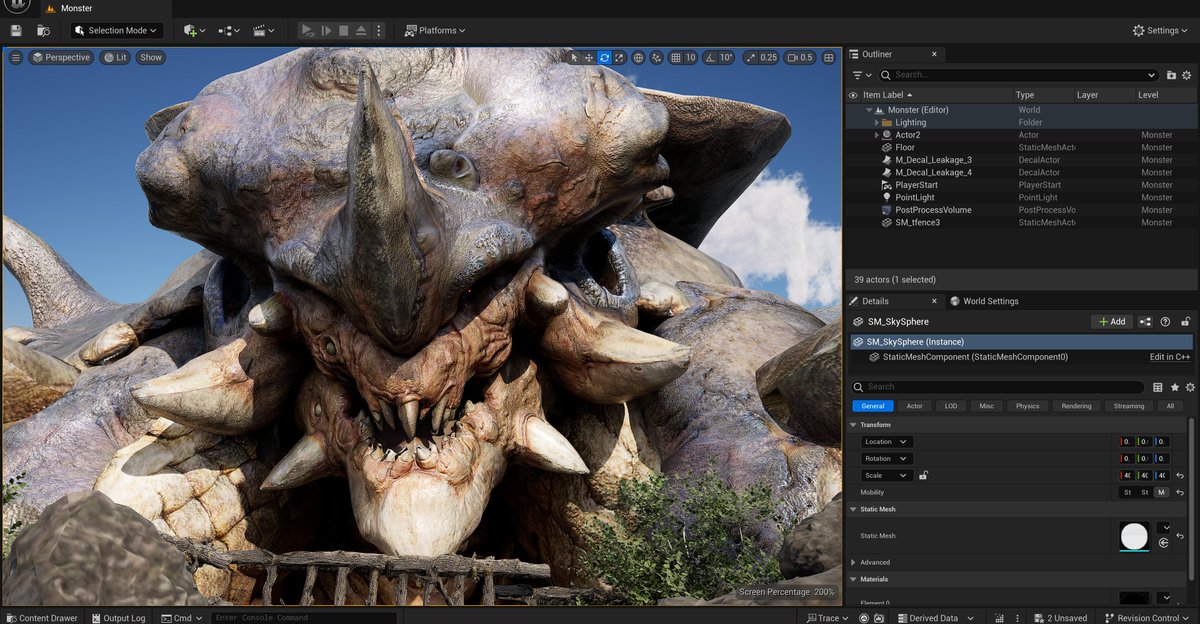Viewport: 1200px width, 624px height.
Task: Toggle the viewport layout maximize icon
Action: tap(829, 58)
